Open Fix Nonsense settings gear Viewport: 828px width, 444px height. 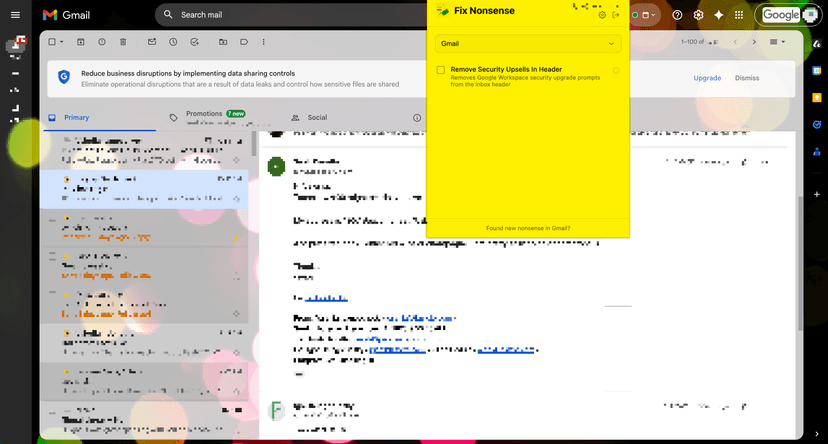click(x=602, y=15)
